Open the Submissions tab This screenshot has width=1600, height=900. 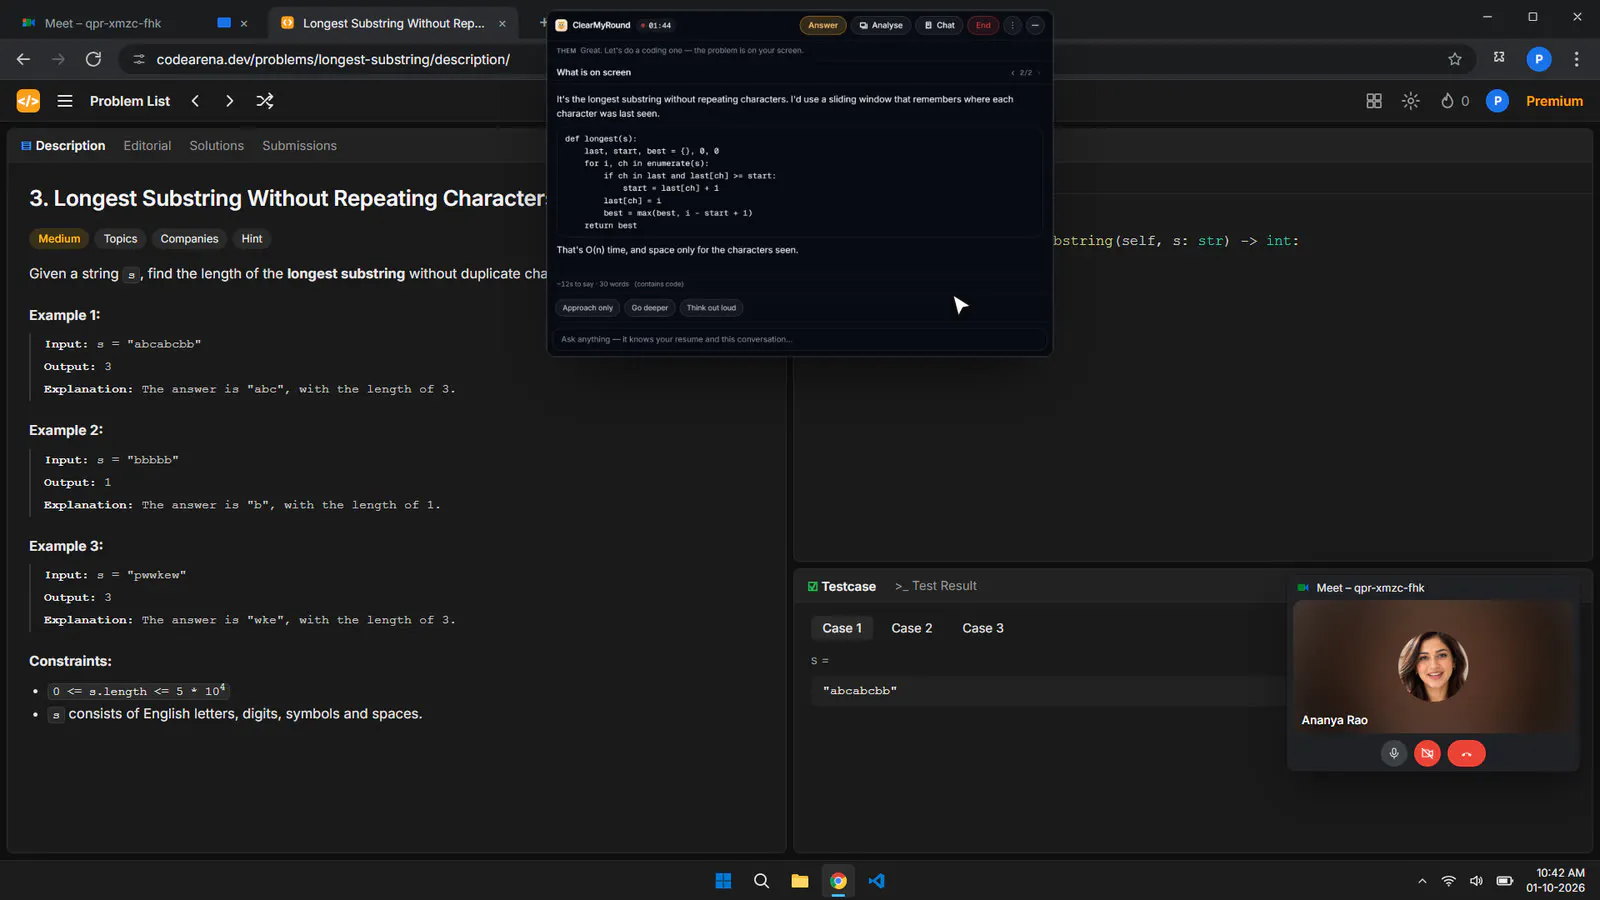[x=299, y=146]
